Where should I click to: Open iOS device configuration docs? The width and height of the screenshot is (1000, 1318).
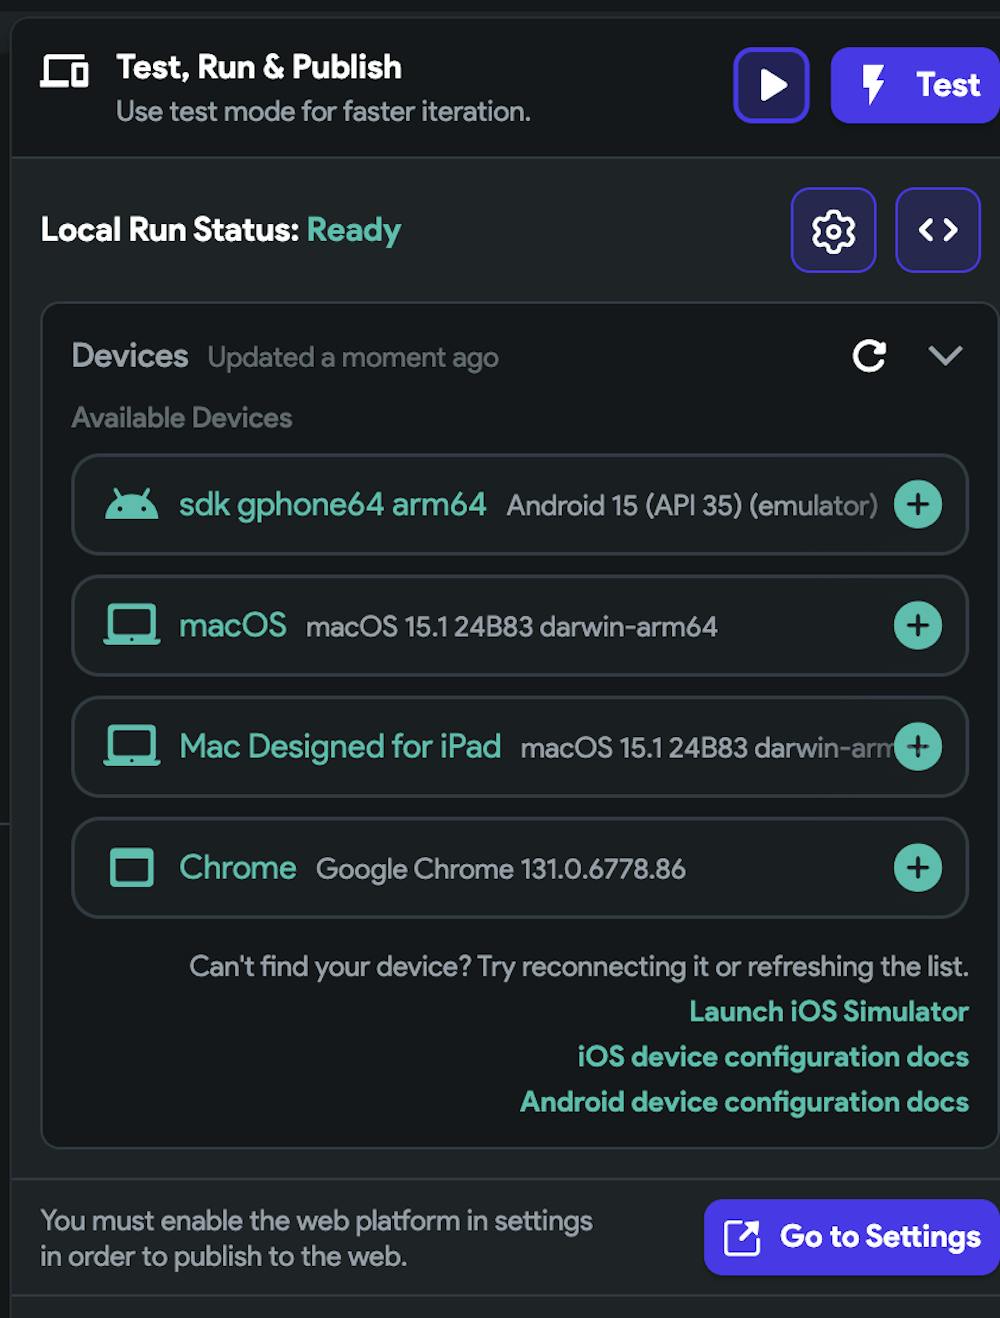772,1057
